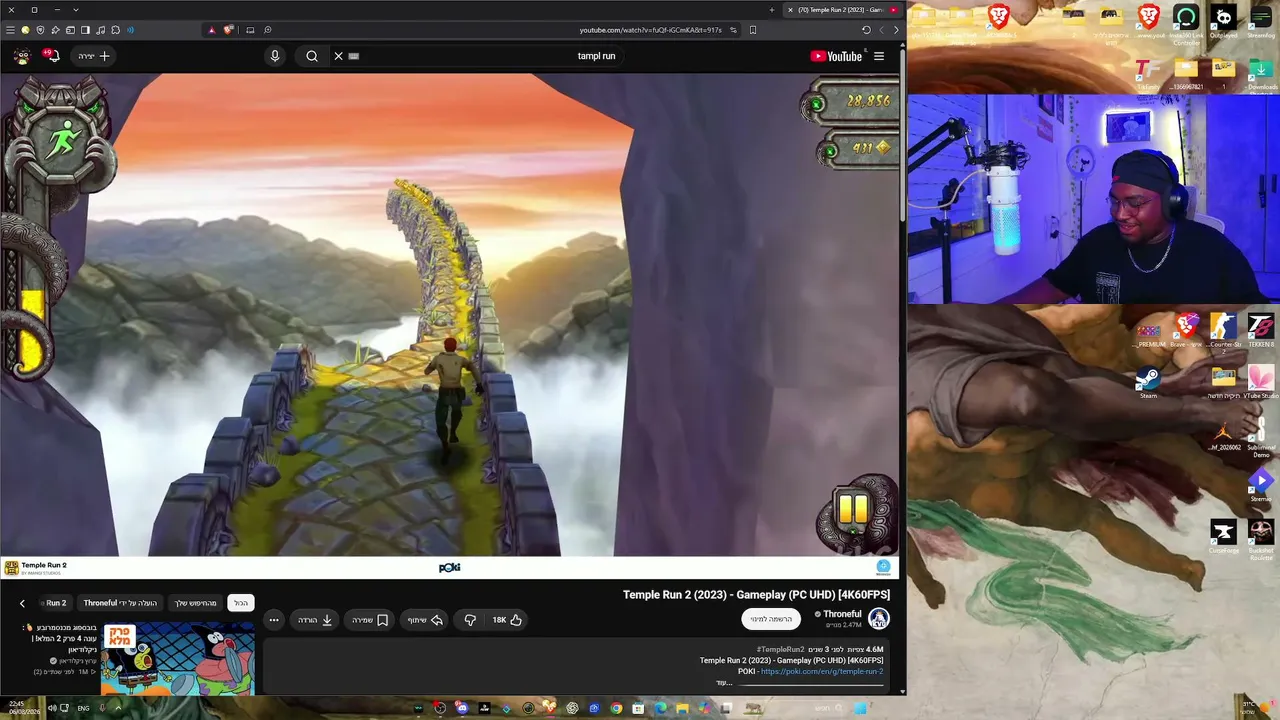Open the TEKKEN 8 desktop shortcut

pos(1261,331)
